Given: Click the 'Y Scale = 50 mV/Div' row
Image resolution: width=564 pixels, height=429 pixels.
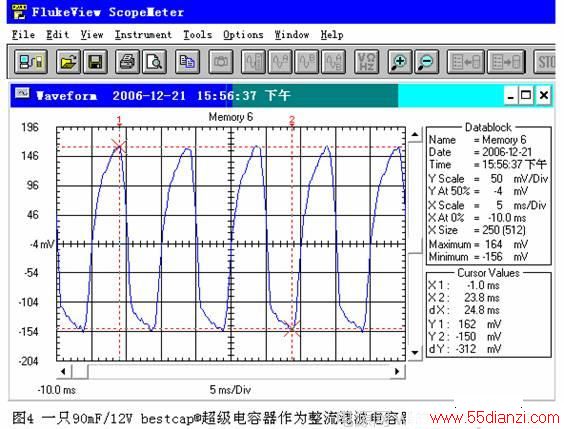Looking at the screenshot, I should [x=488, y=179].
